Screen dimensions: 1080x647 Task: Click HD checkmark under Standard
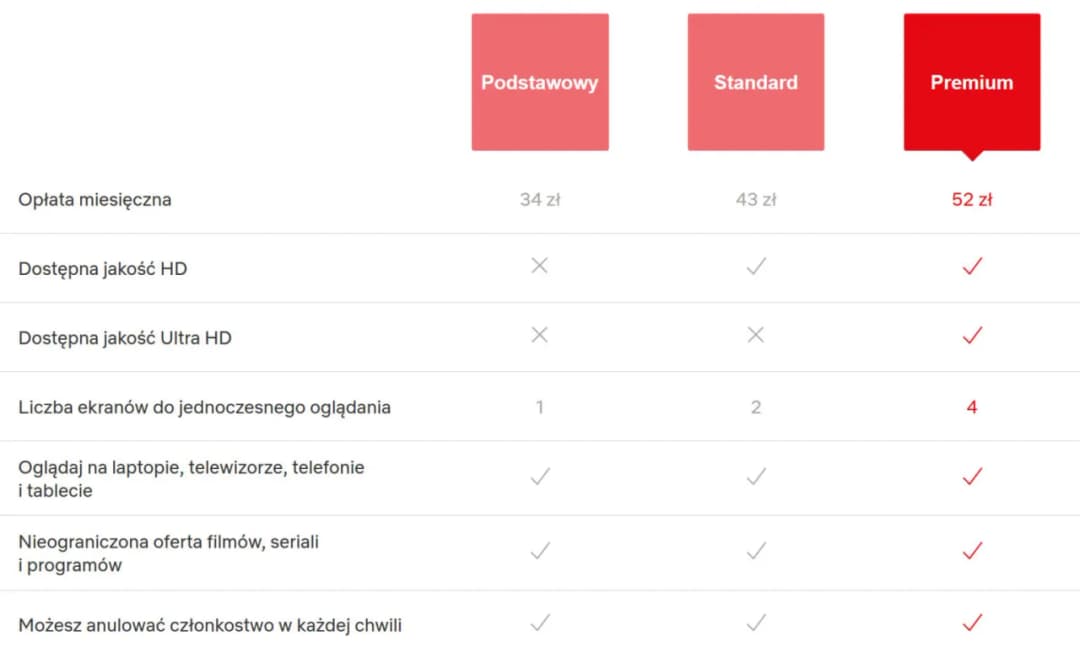tap(756, 266)
